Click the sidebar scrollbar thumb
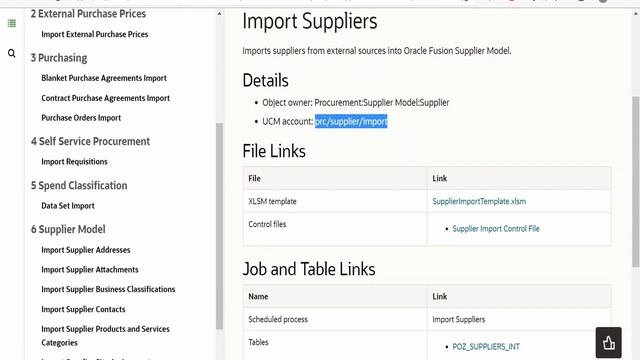The width and height of the screenshot is (640, 360). tap(219, 226)
